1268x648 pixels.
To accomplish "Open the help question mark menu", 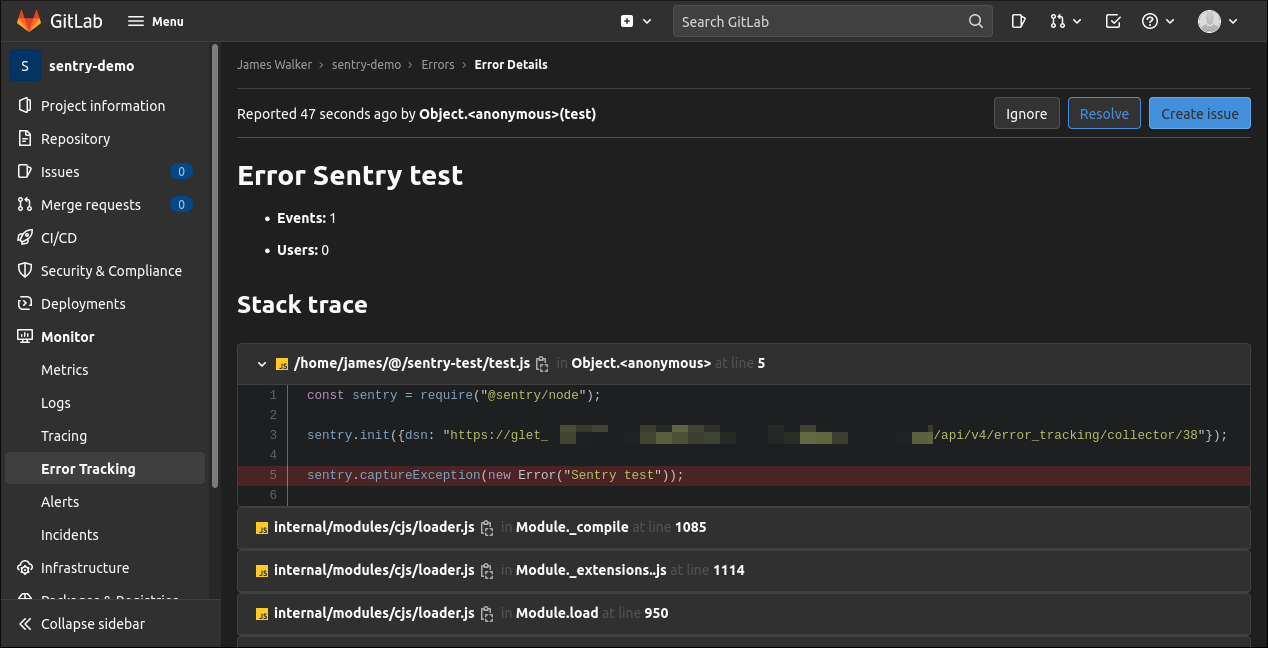I will point(1157,21).
